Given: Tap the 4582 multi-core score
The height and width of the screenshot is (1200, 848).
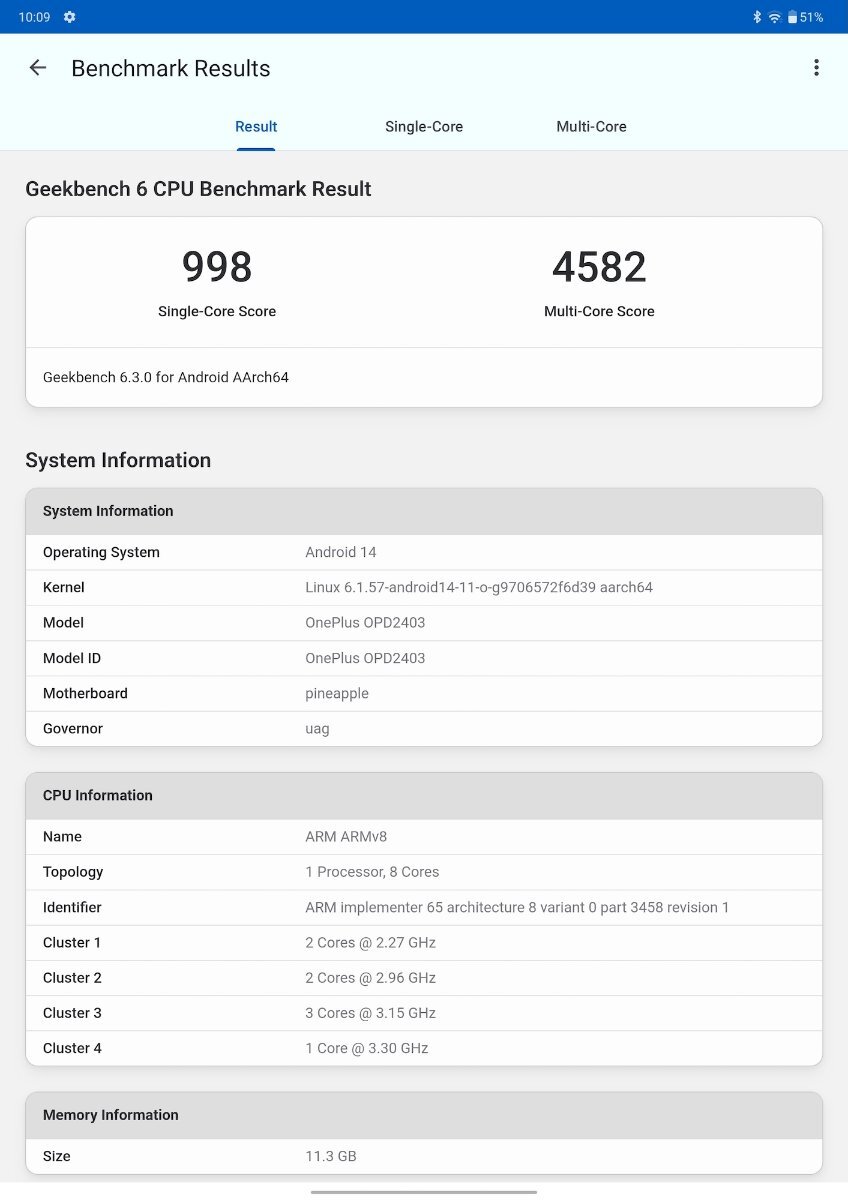Looking at the screenshot, I should coord(599,267).
